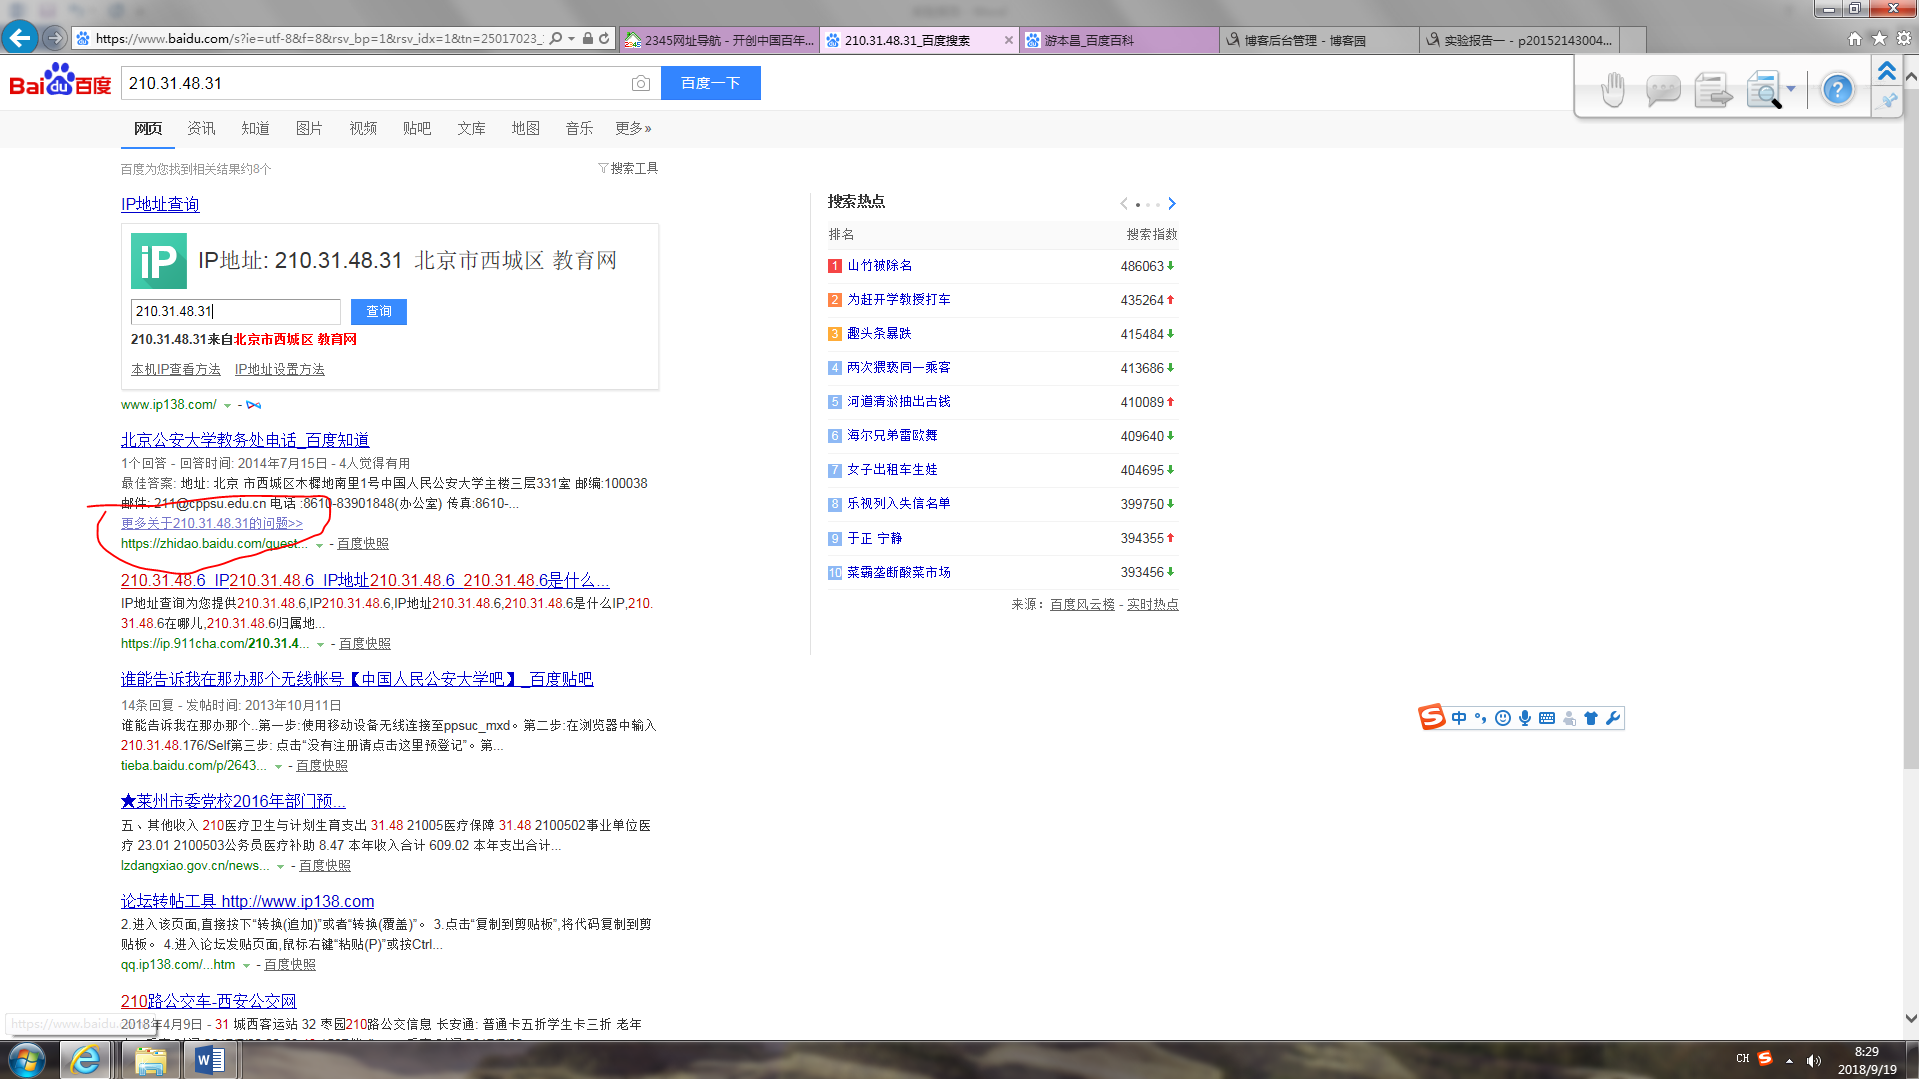The height and width of the screenshot is (1079, 1919).
Task: Select the 图片 search category
Action: [x=309, y=128]
